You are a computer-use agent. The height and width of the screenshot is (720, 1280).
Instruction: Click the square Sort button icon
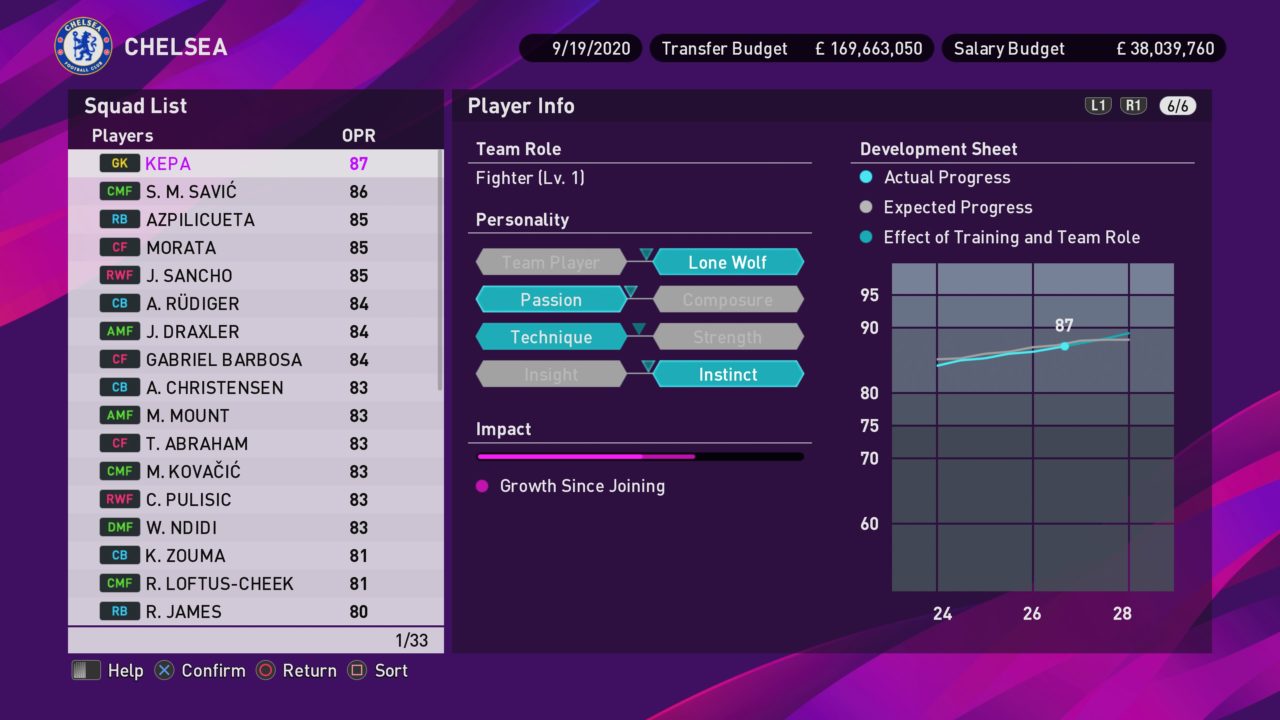tap(357, 670)
